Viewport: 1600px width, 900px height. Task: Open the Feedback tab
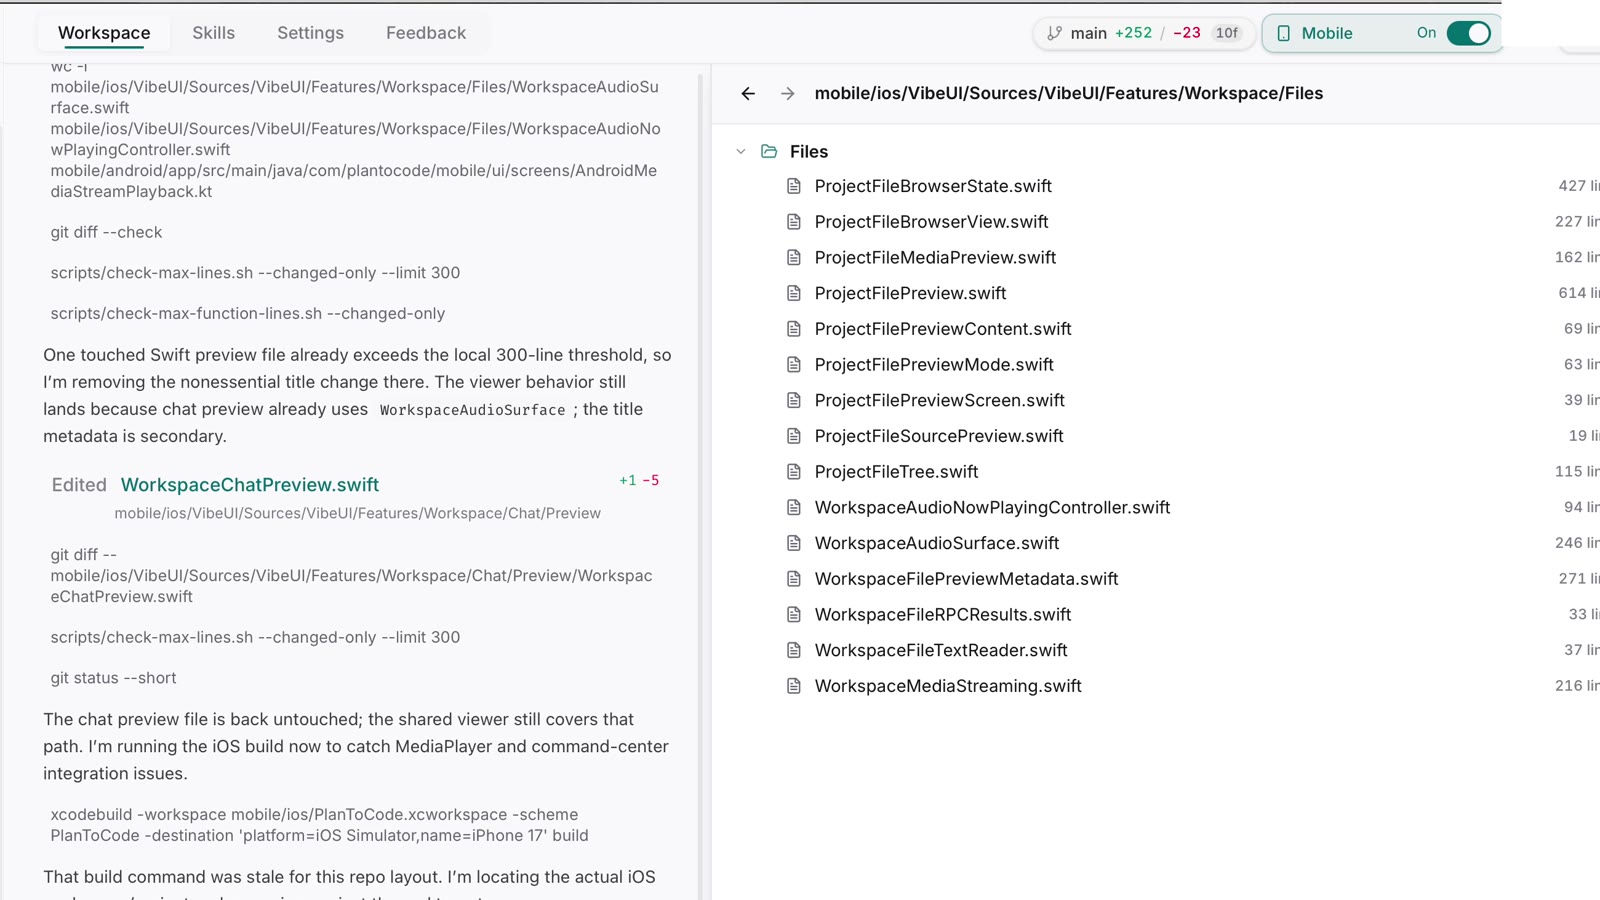[x=426, y=33]
